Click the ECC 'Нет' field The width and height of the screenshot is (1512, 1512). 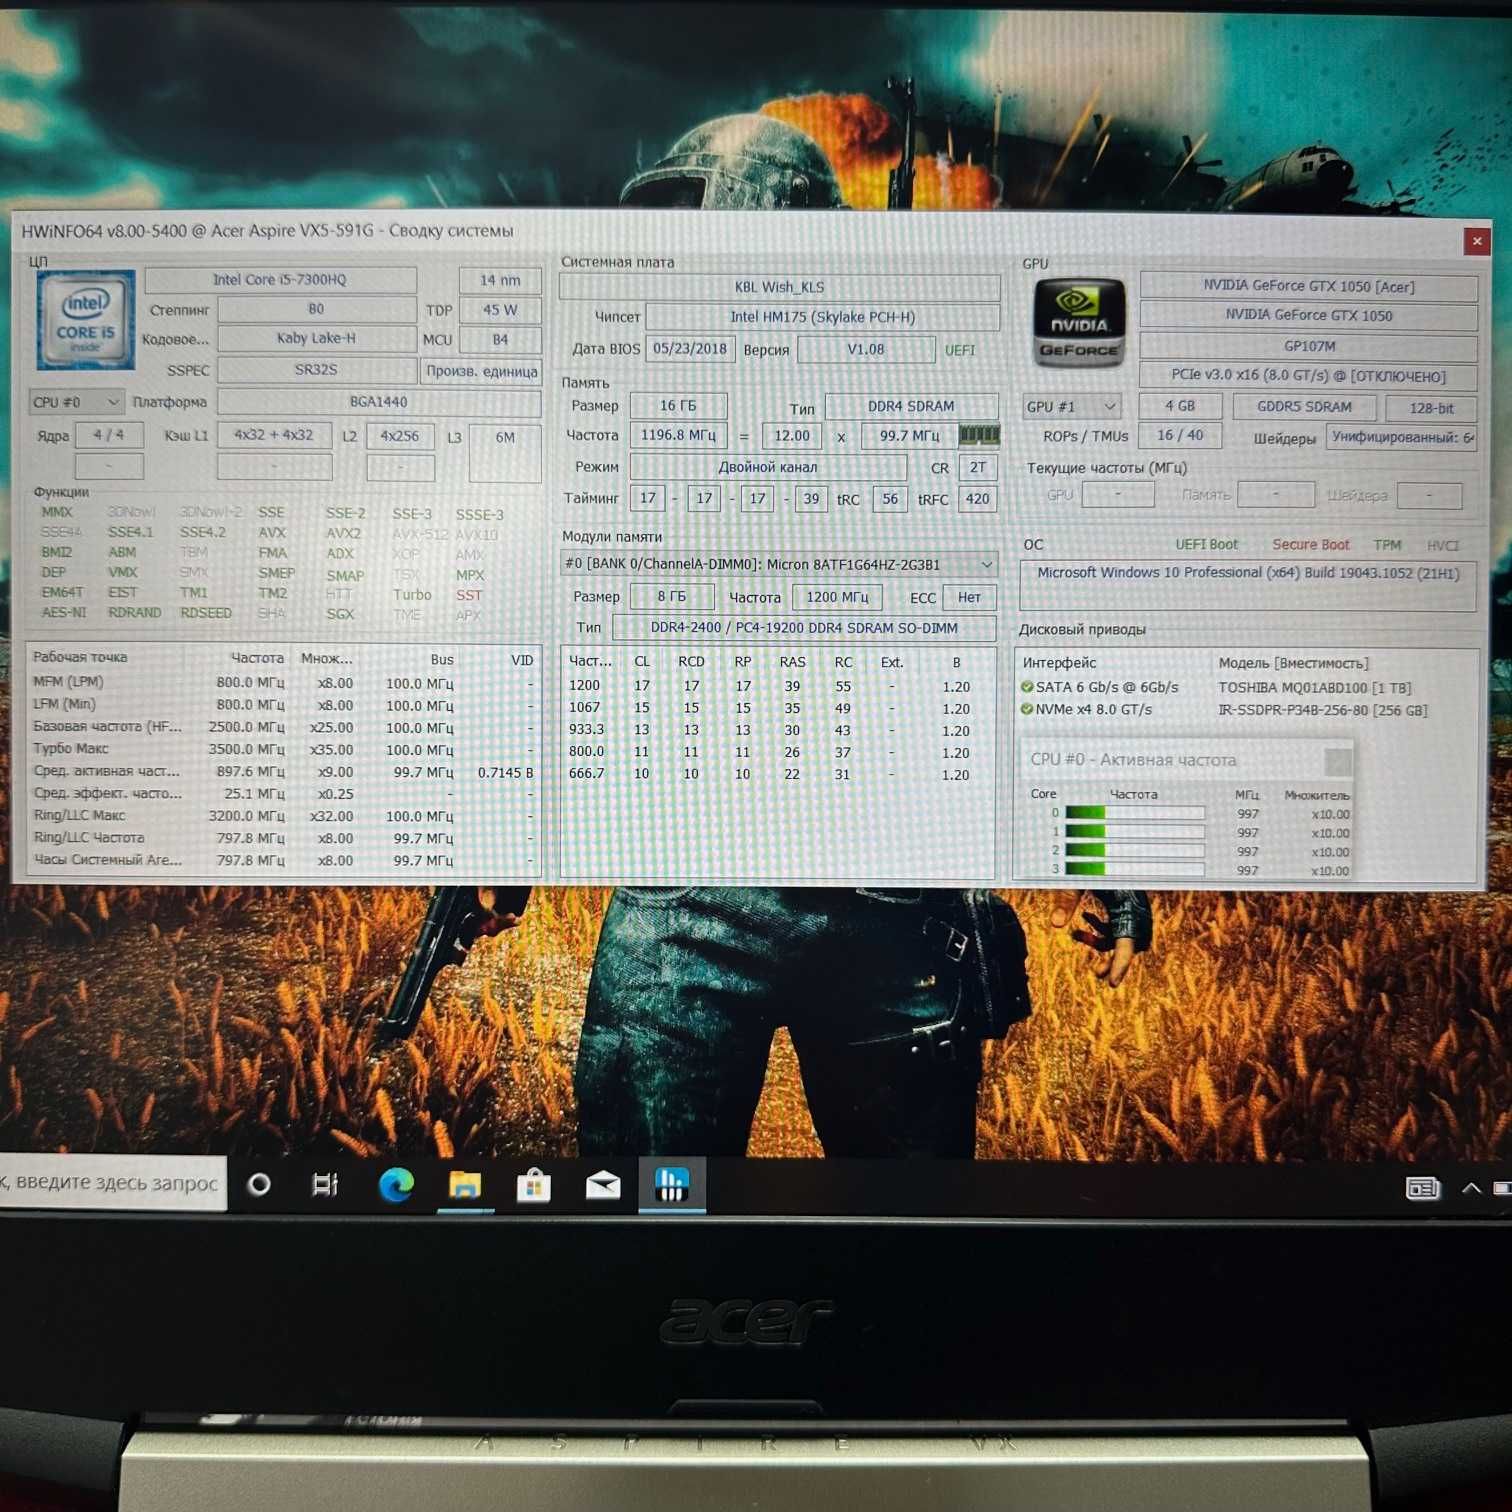[969, 597]
